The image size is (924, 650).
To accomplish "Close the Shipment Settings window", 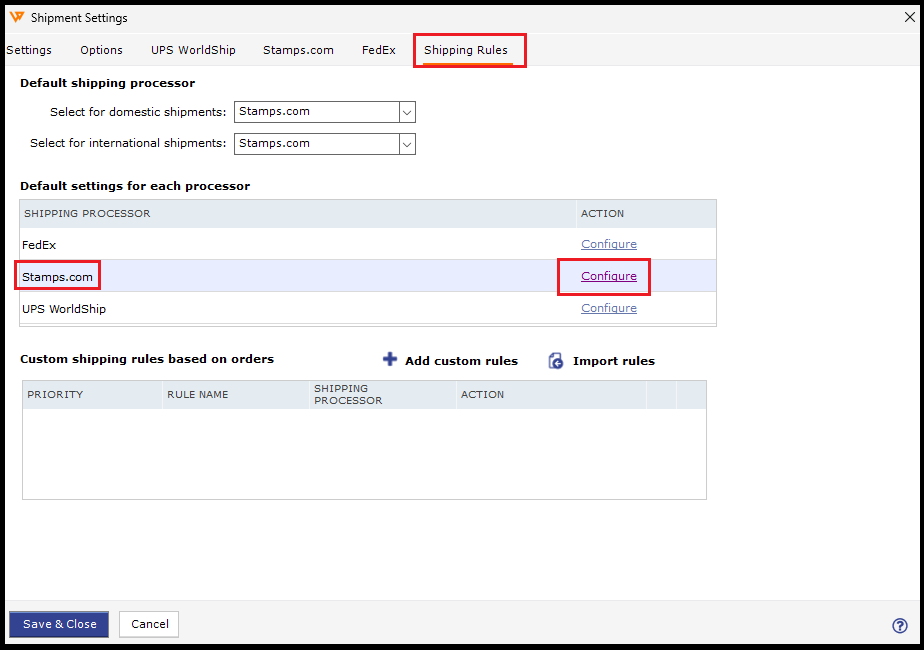I will tap(909, 17).
